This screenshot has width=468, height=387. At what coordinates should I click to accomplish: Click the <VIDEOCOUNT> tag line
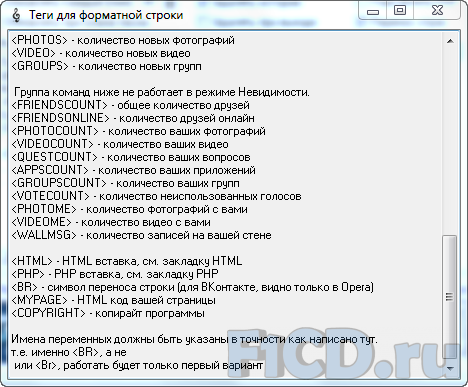pyautogui.click(x=120, y=144)
